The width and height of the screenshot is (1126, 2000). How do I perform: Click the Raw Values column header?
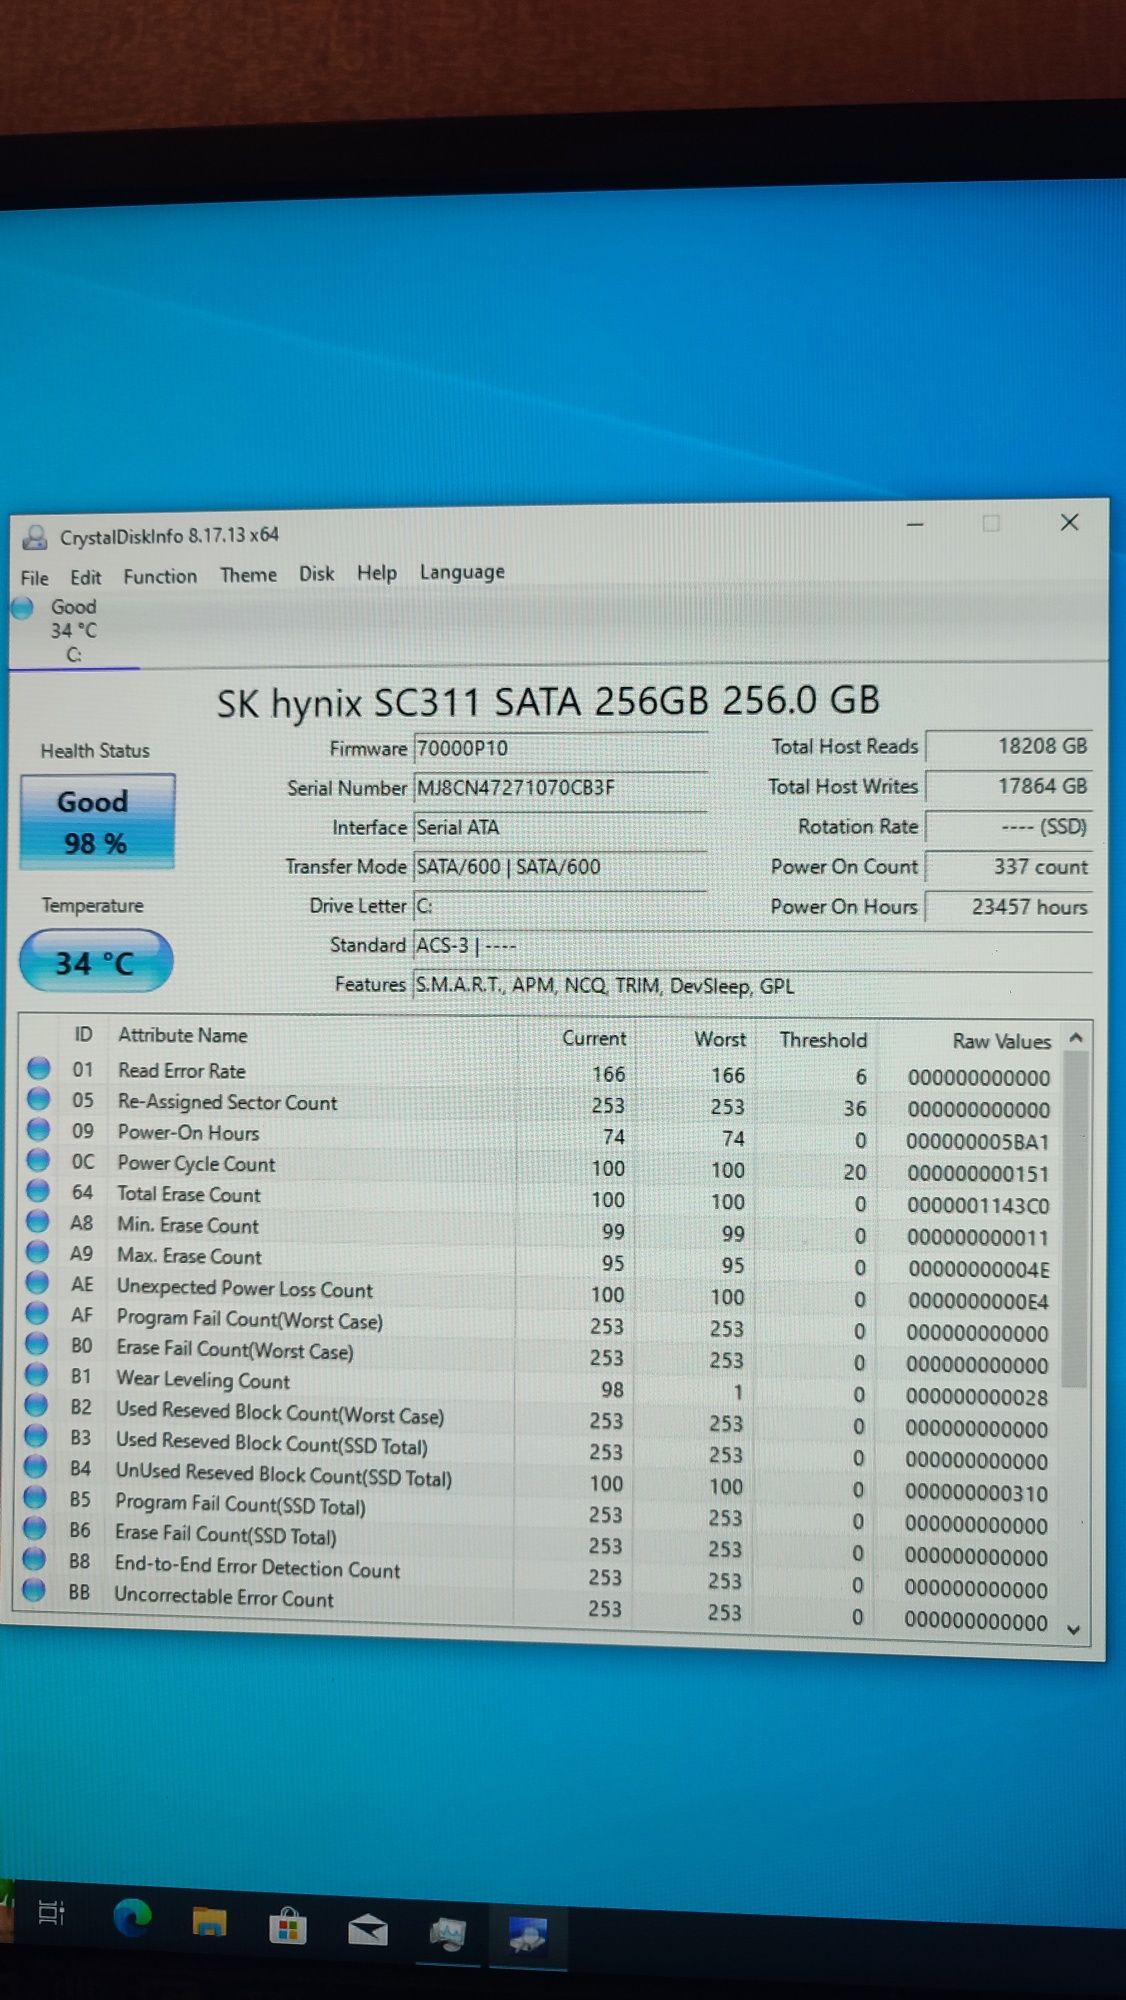coord(1001,1041)
